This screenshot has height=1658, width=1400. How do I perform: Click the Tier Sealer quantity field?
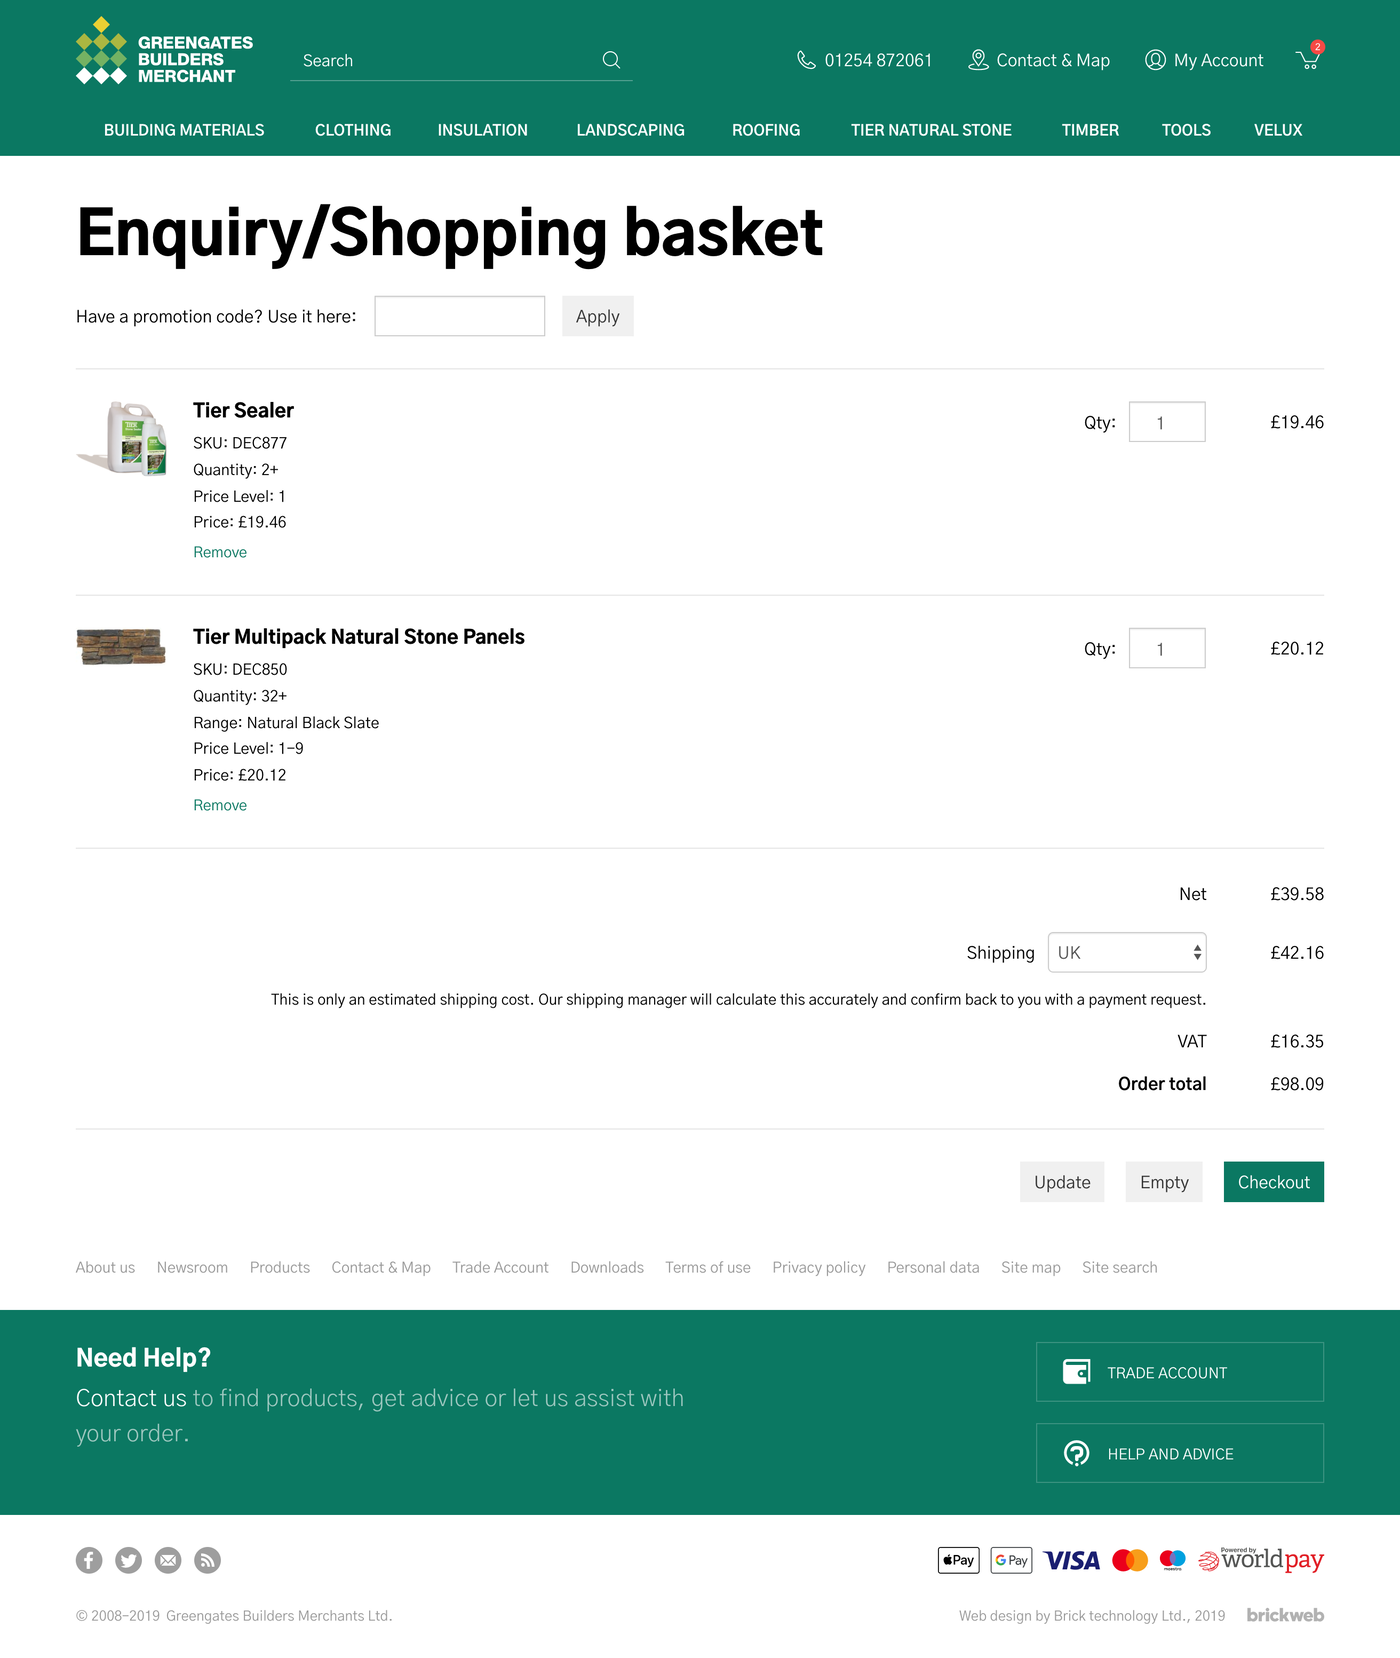coord(1166,422)
